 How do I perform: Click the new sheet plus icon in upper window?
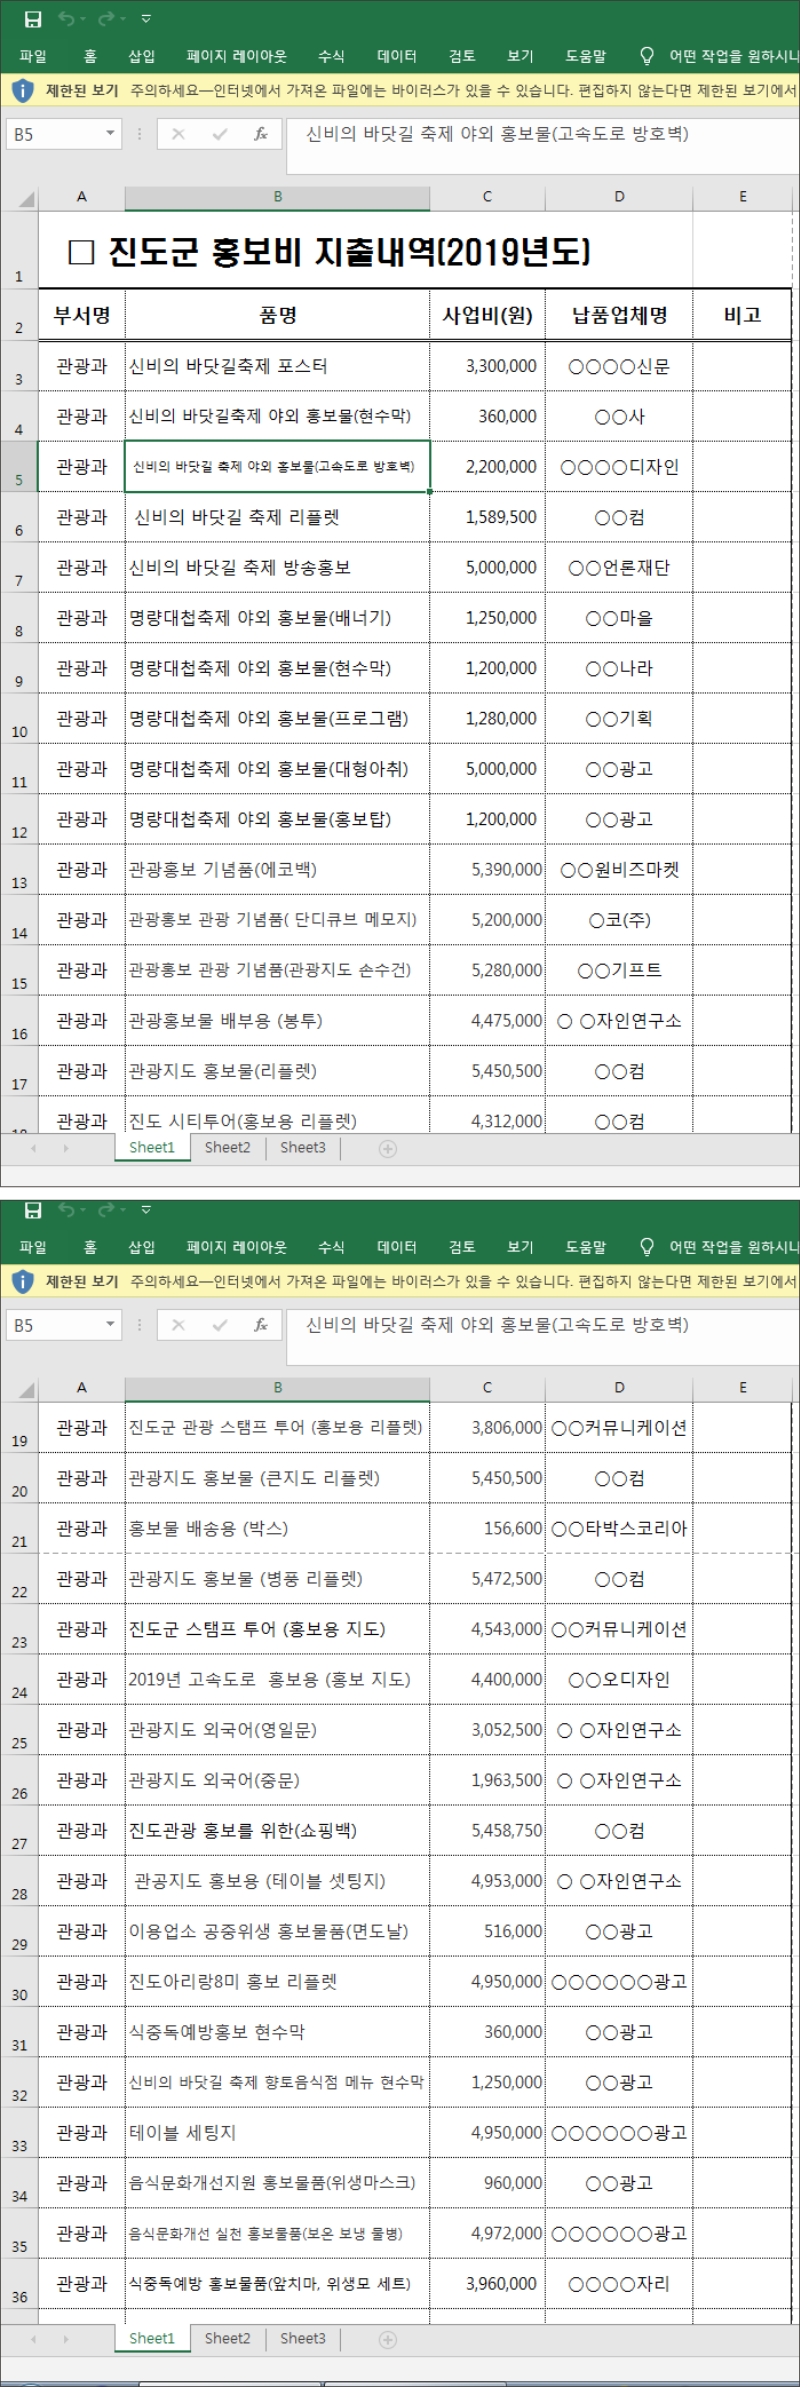pyautogui.click(x=388, y=1149)
